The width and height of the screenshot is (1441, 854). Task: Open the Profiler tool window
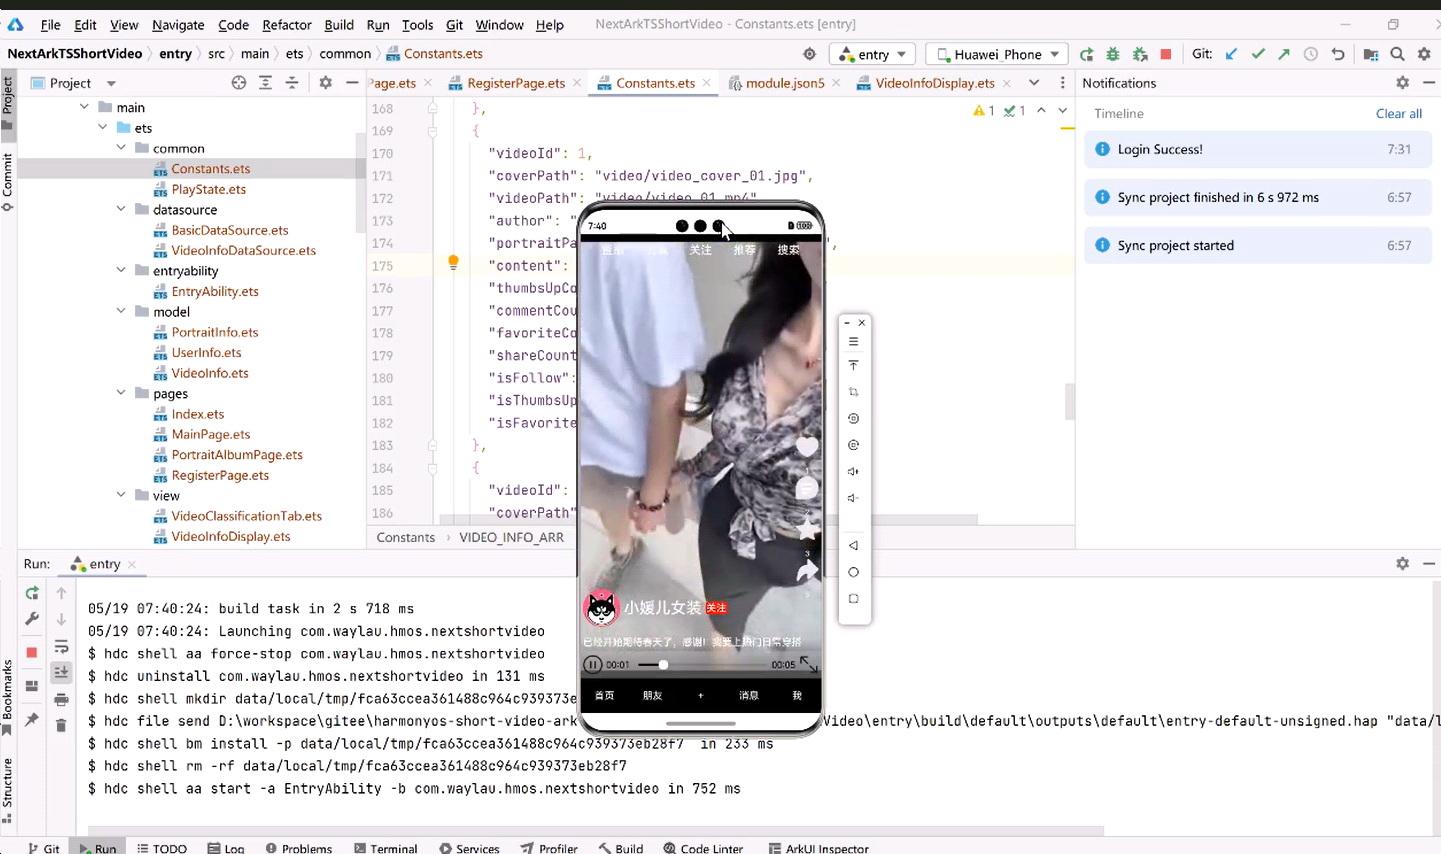pyautogui.click(x=549, y=848)
